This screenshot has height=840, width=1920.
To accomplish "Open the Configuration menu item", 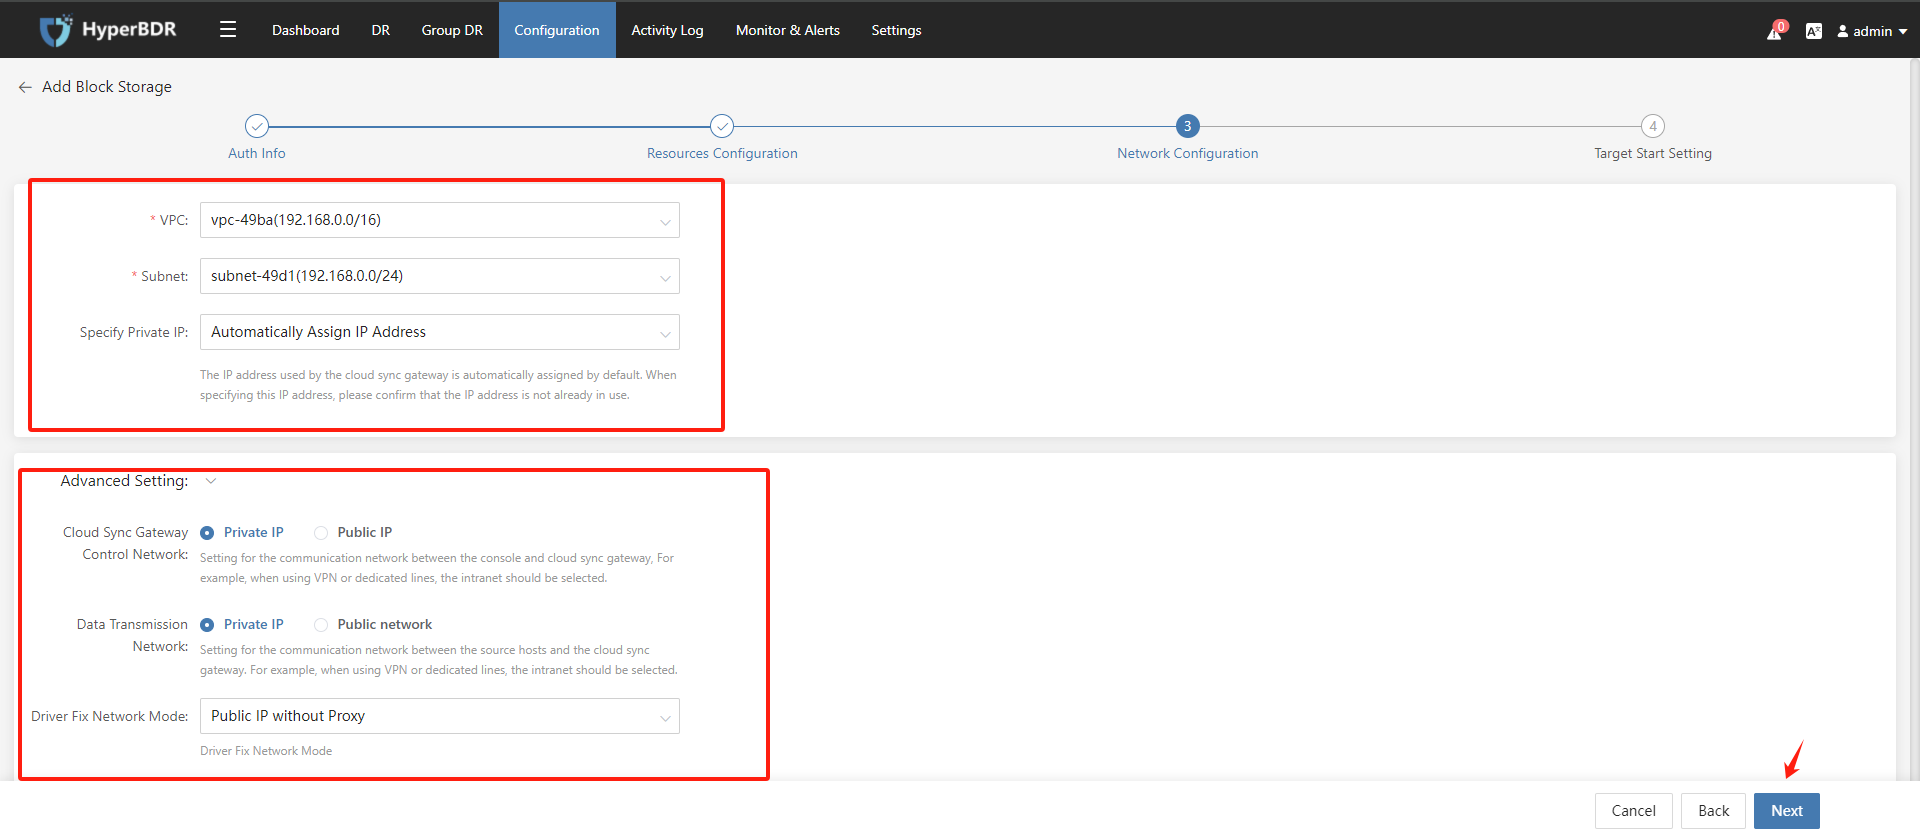I will pos(557,30).
